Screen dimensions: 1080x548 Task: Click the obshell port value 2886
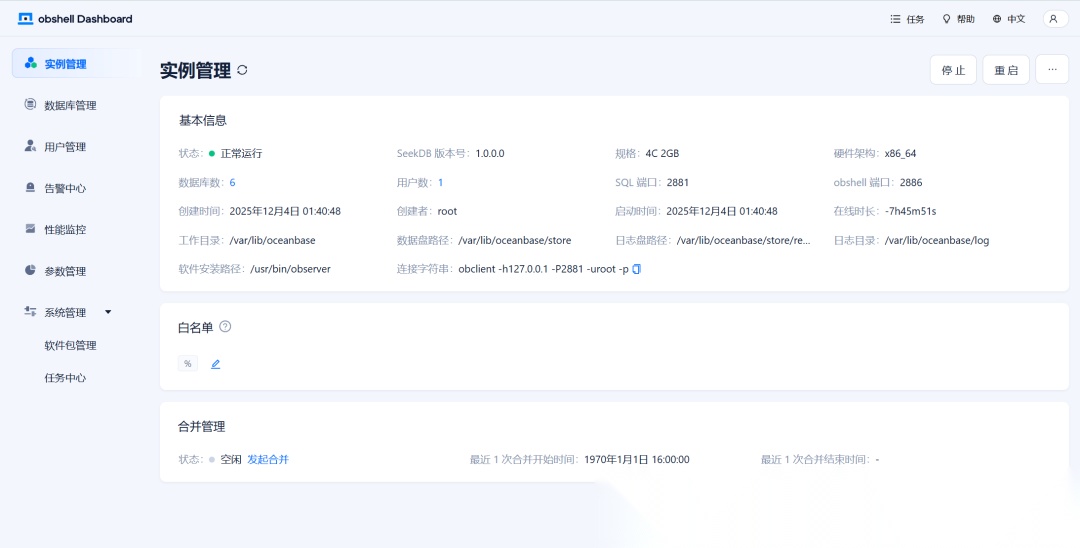[x=911, y=182]
